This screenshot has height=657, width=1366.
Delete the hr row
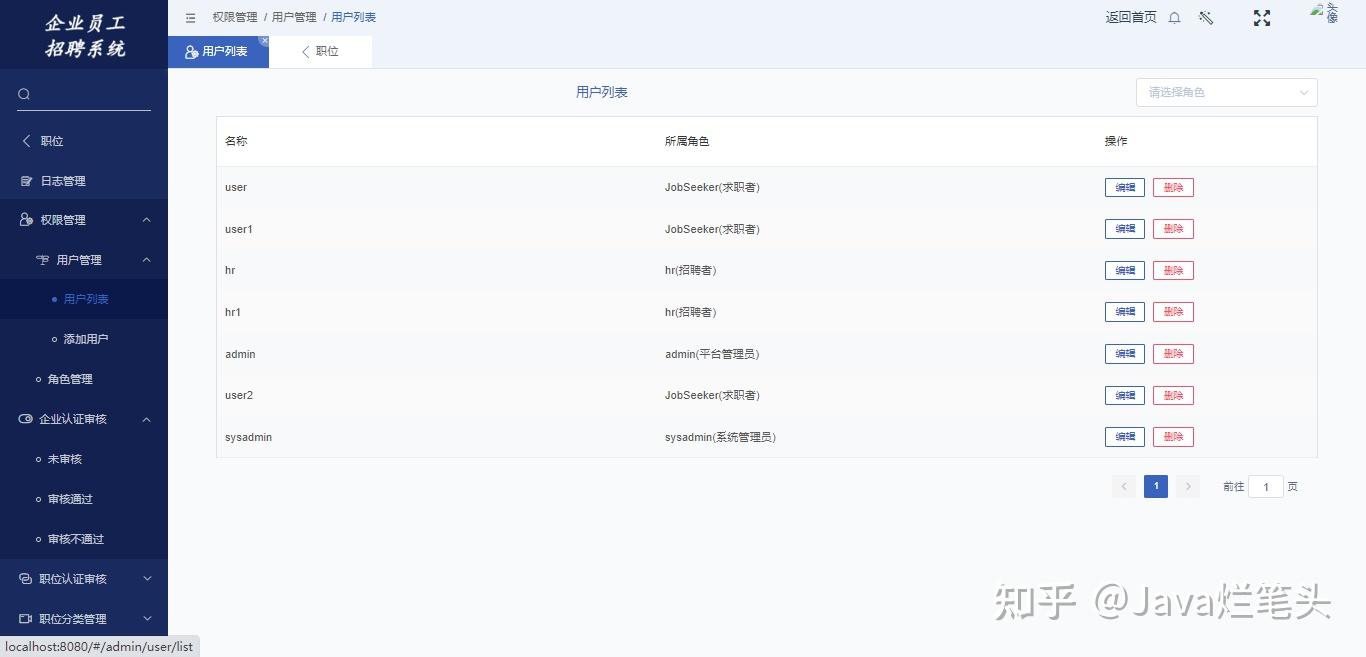point(1173,270)
